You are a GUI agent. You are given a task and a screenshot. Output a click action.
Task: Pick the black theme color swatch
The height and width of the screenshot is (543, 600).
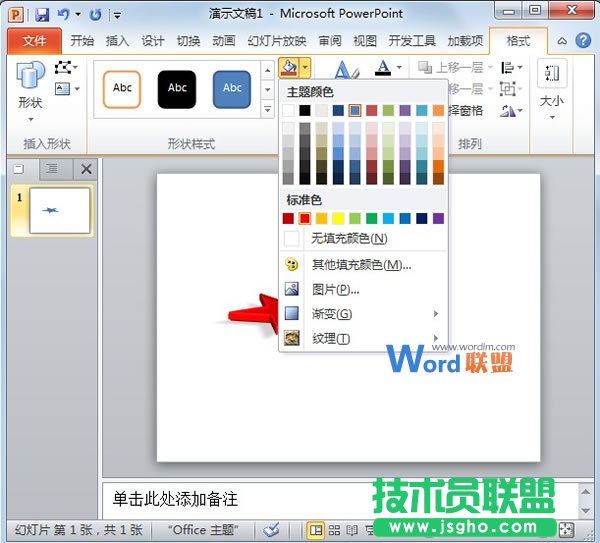(x=305, y=111)
